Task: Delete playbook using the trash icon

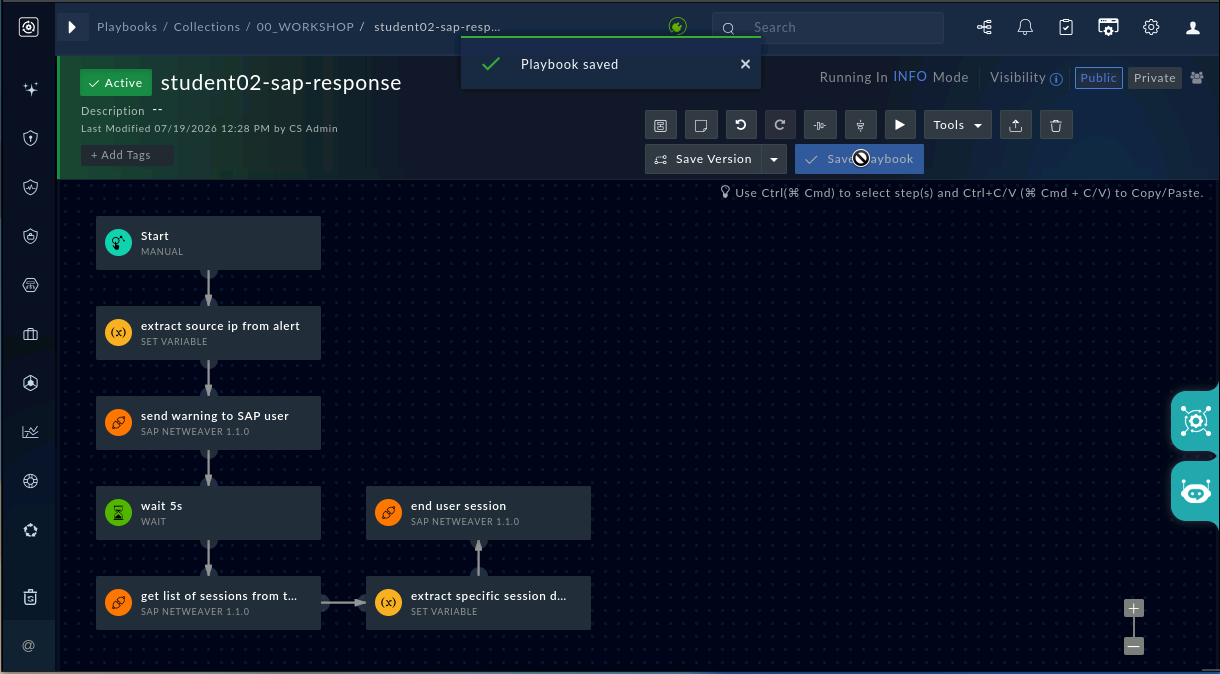Action: 1056,125
